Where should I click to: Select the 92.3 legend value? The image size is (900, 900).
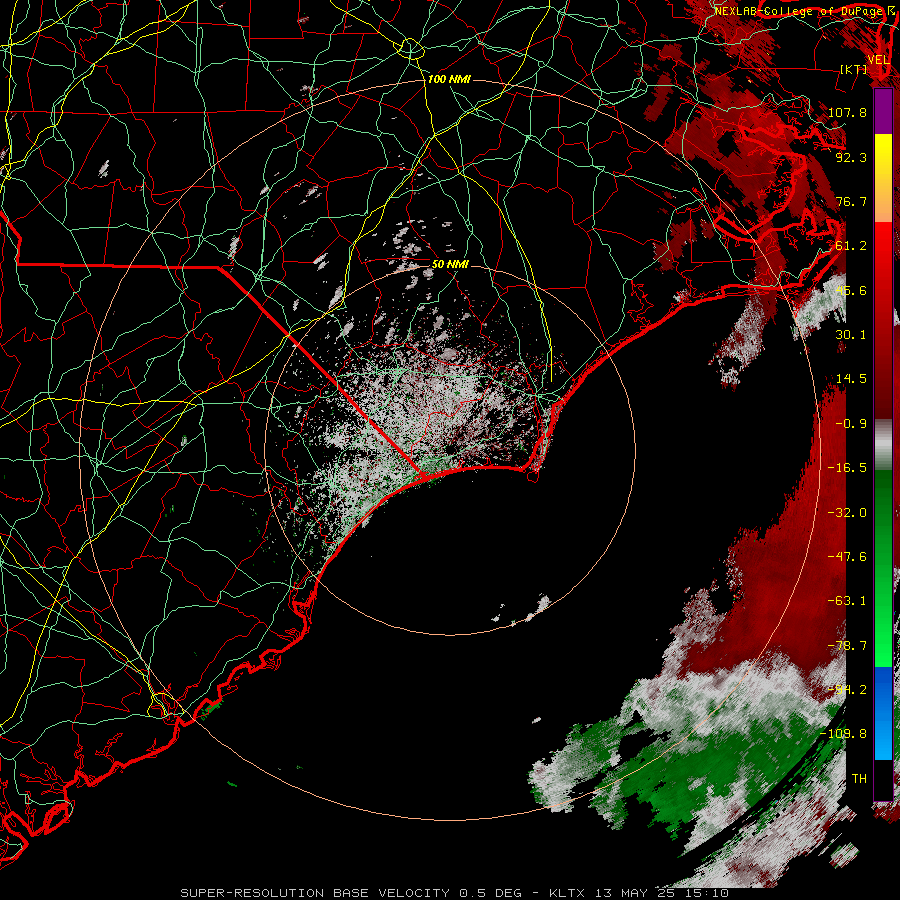851,157
